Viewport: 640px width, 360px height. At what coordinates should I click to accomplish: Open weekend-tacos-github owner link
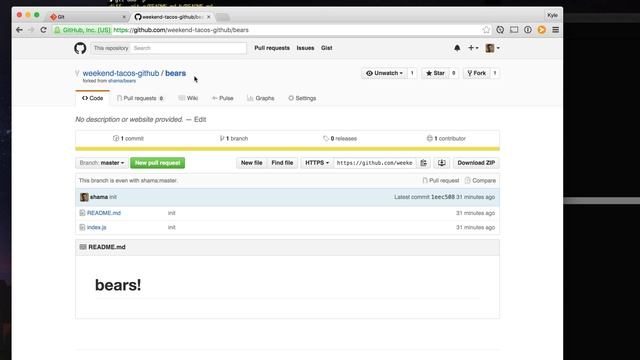point(121,73)
